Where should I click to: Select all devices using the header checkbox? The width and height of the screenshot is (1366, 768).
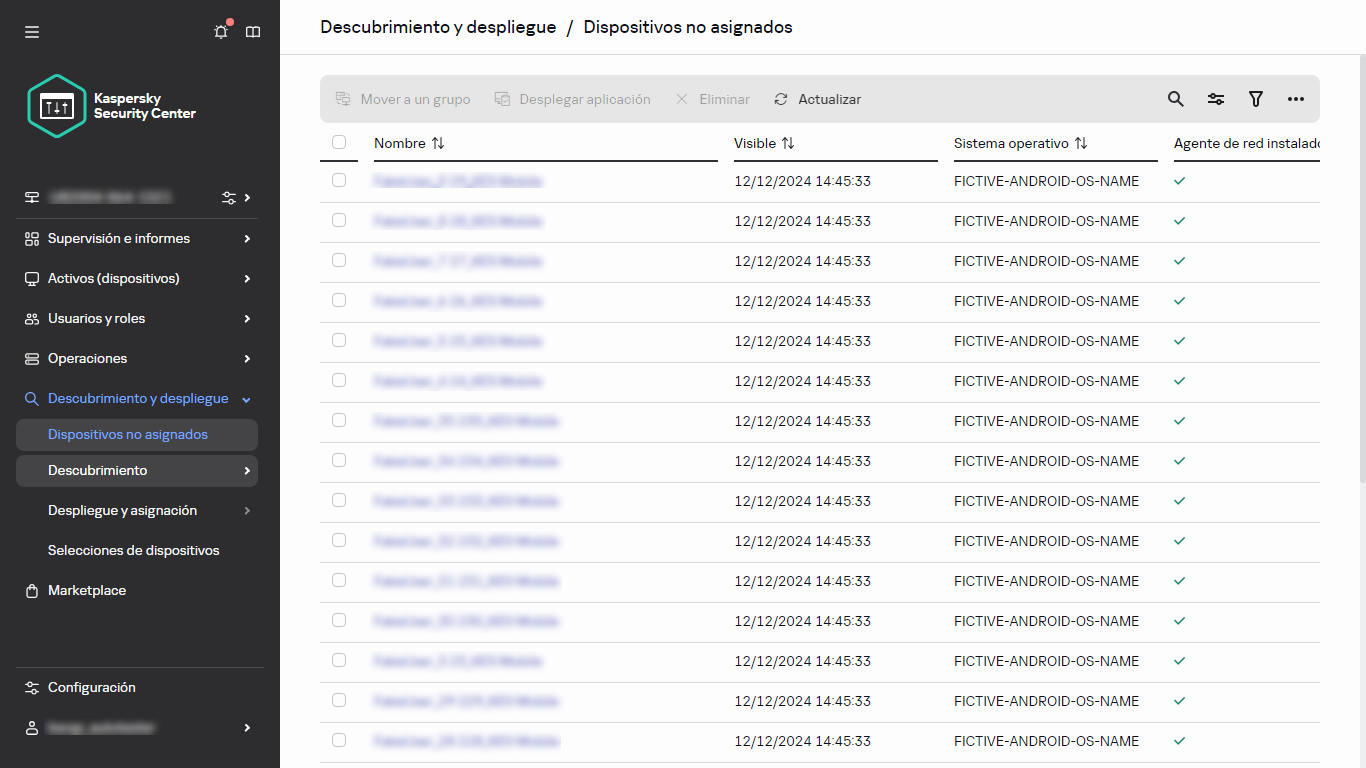339,143
